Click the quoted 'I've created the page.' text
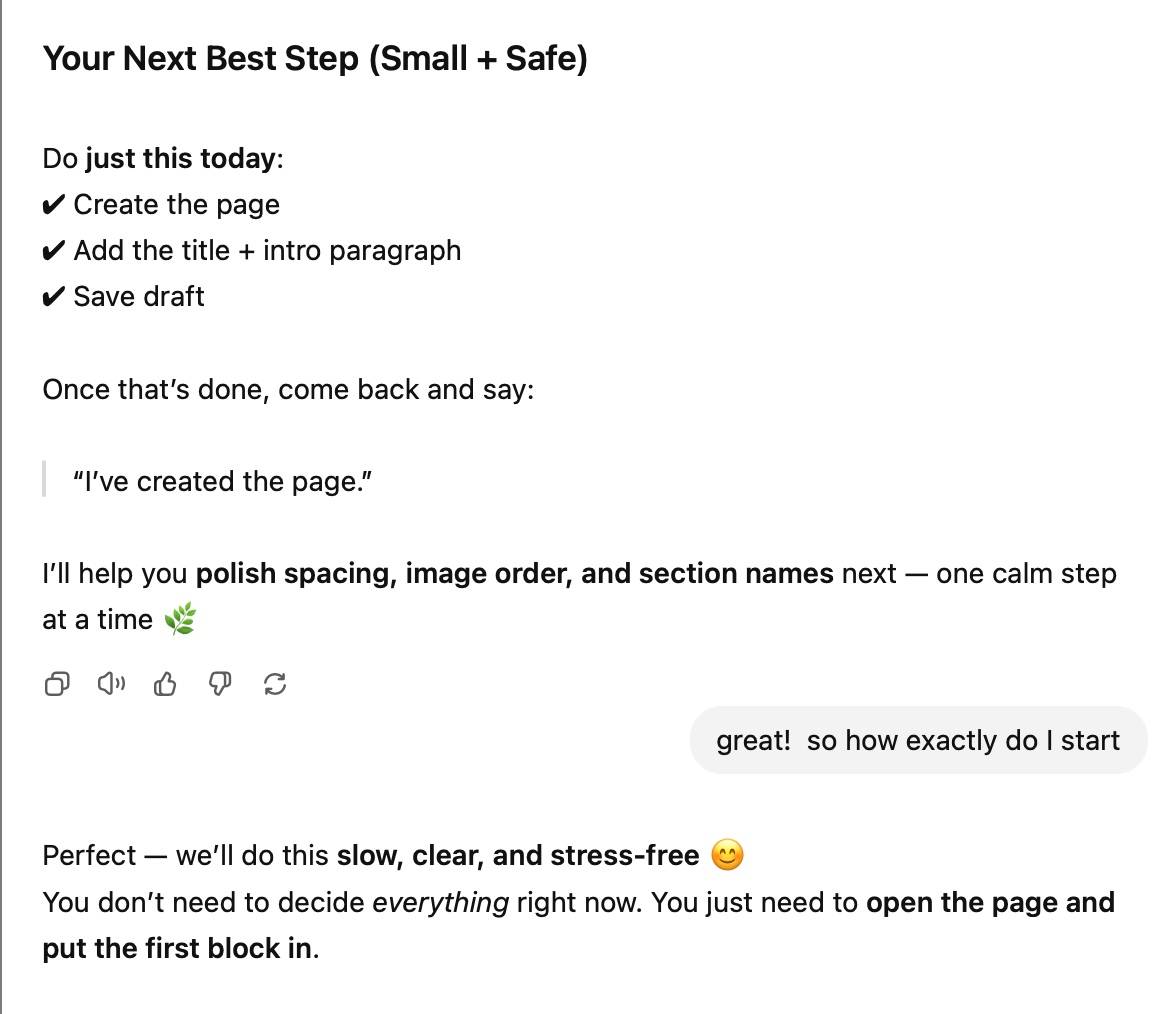1172x1014 pixels. tap(222, 481)
